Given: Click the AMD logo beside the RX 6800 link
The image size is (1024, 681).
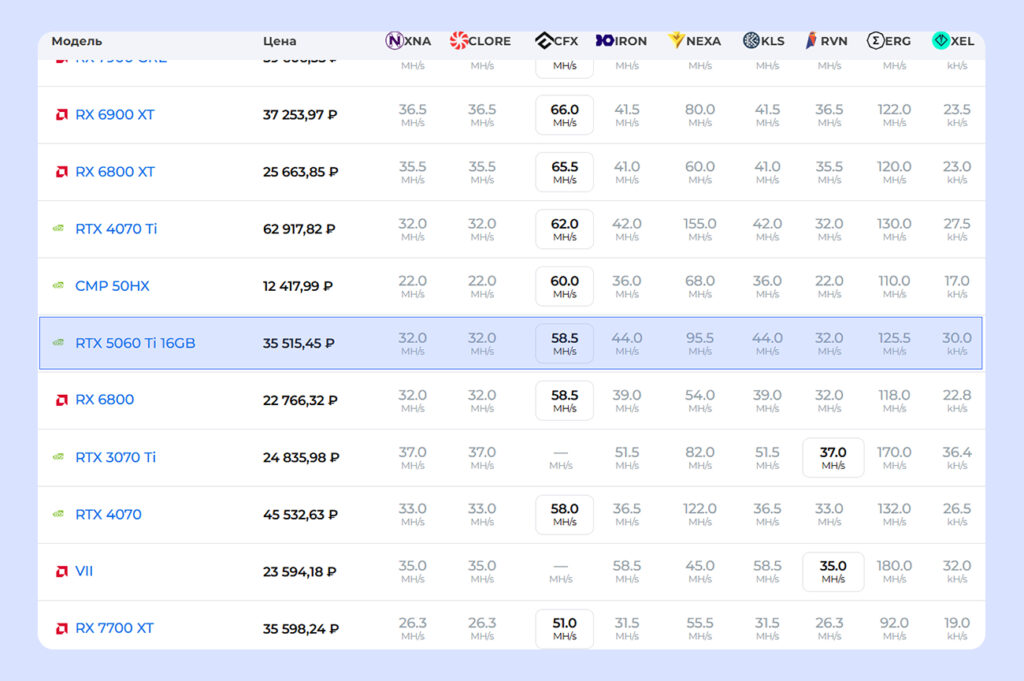Looking at the screenshot, I should [61, 400].
